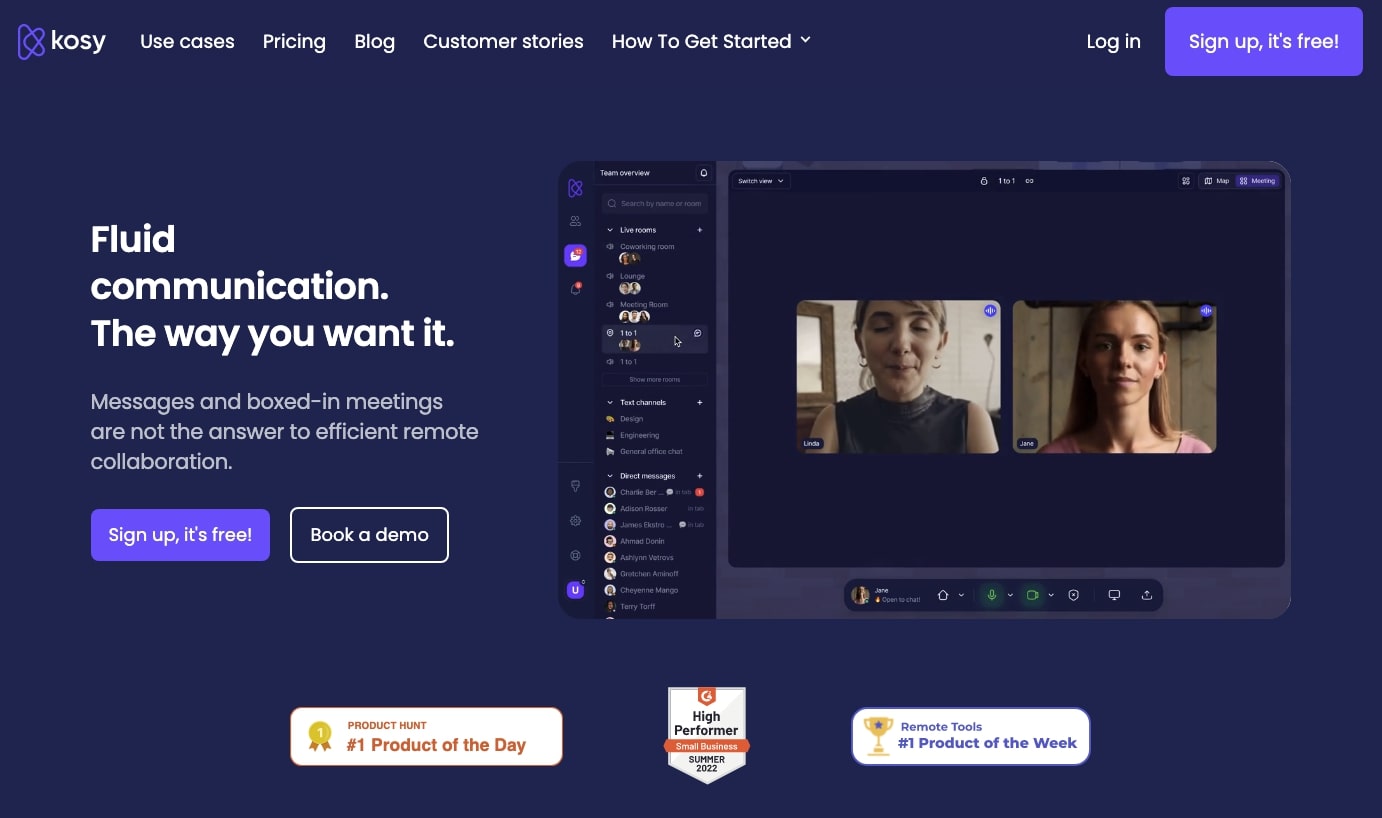Viewport: 1382px width, 818px height.
Task: Mute the green microphone button
Action: point(991,595)
